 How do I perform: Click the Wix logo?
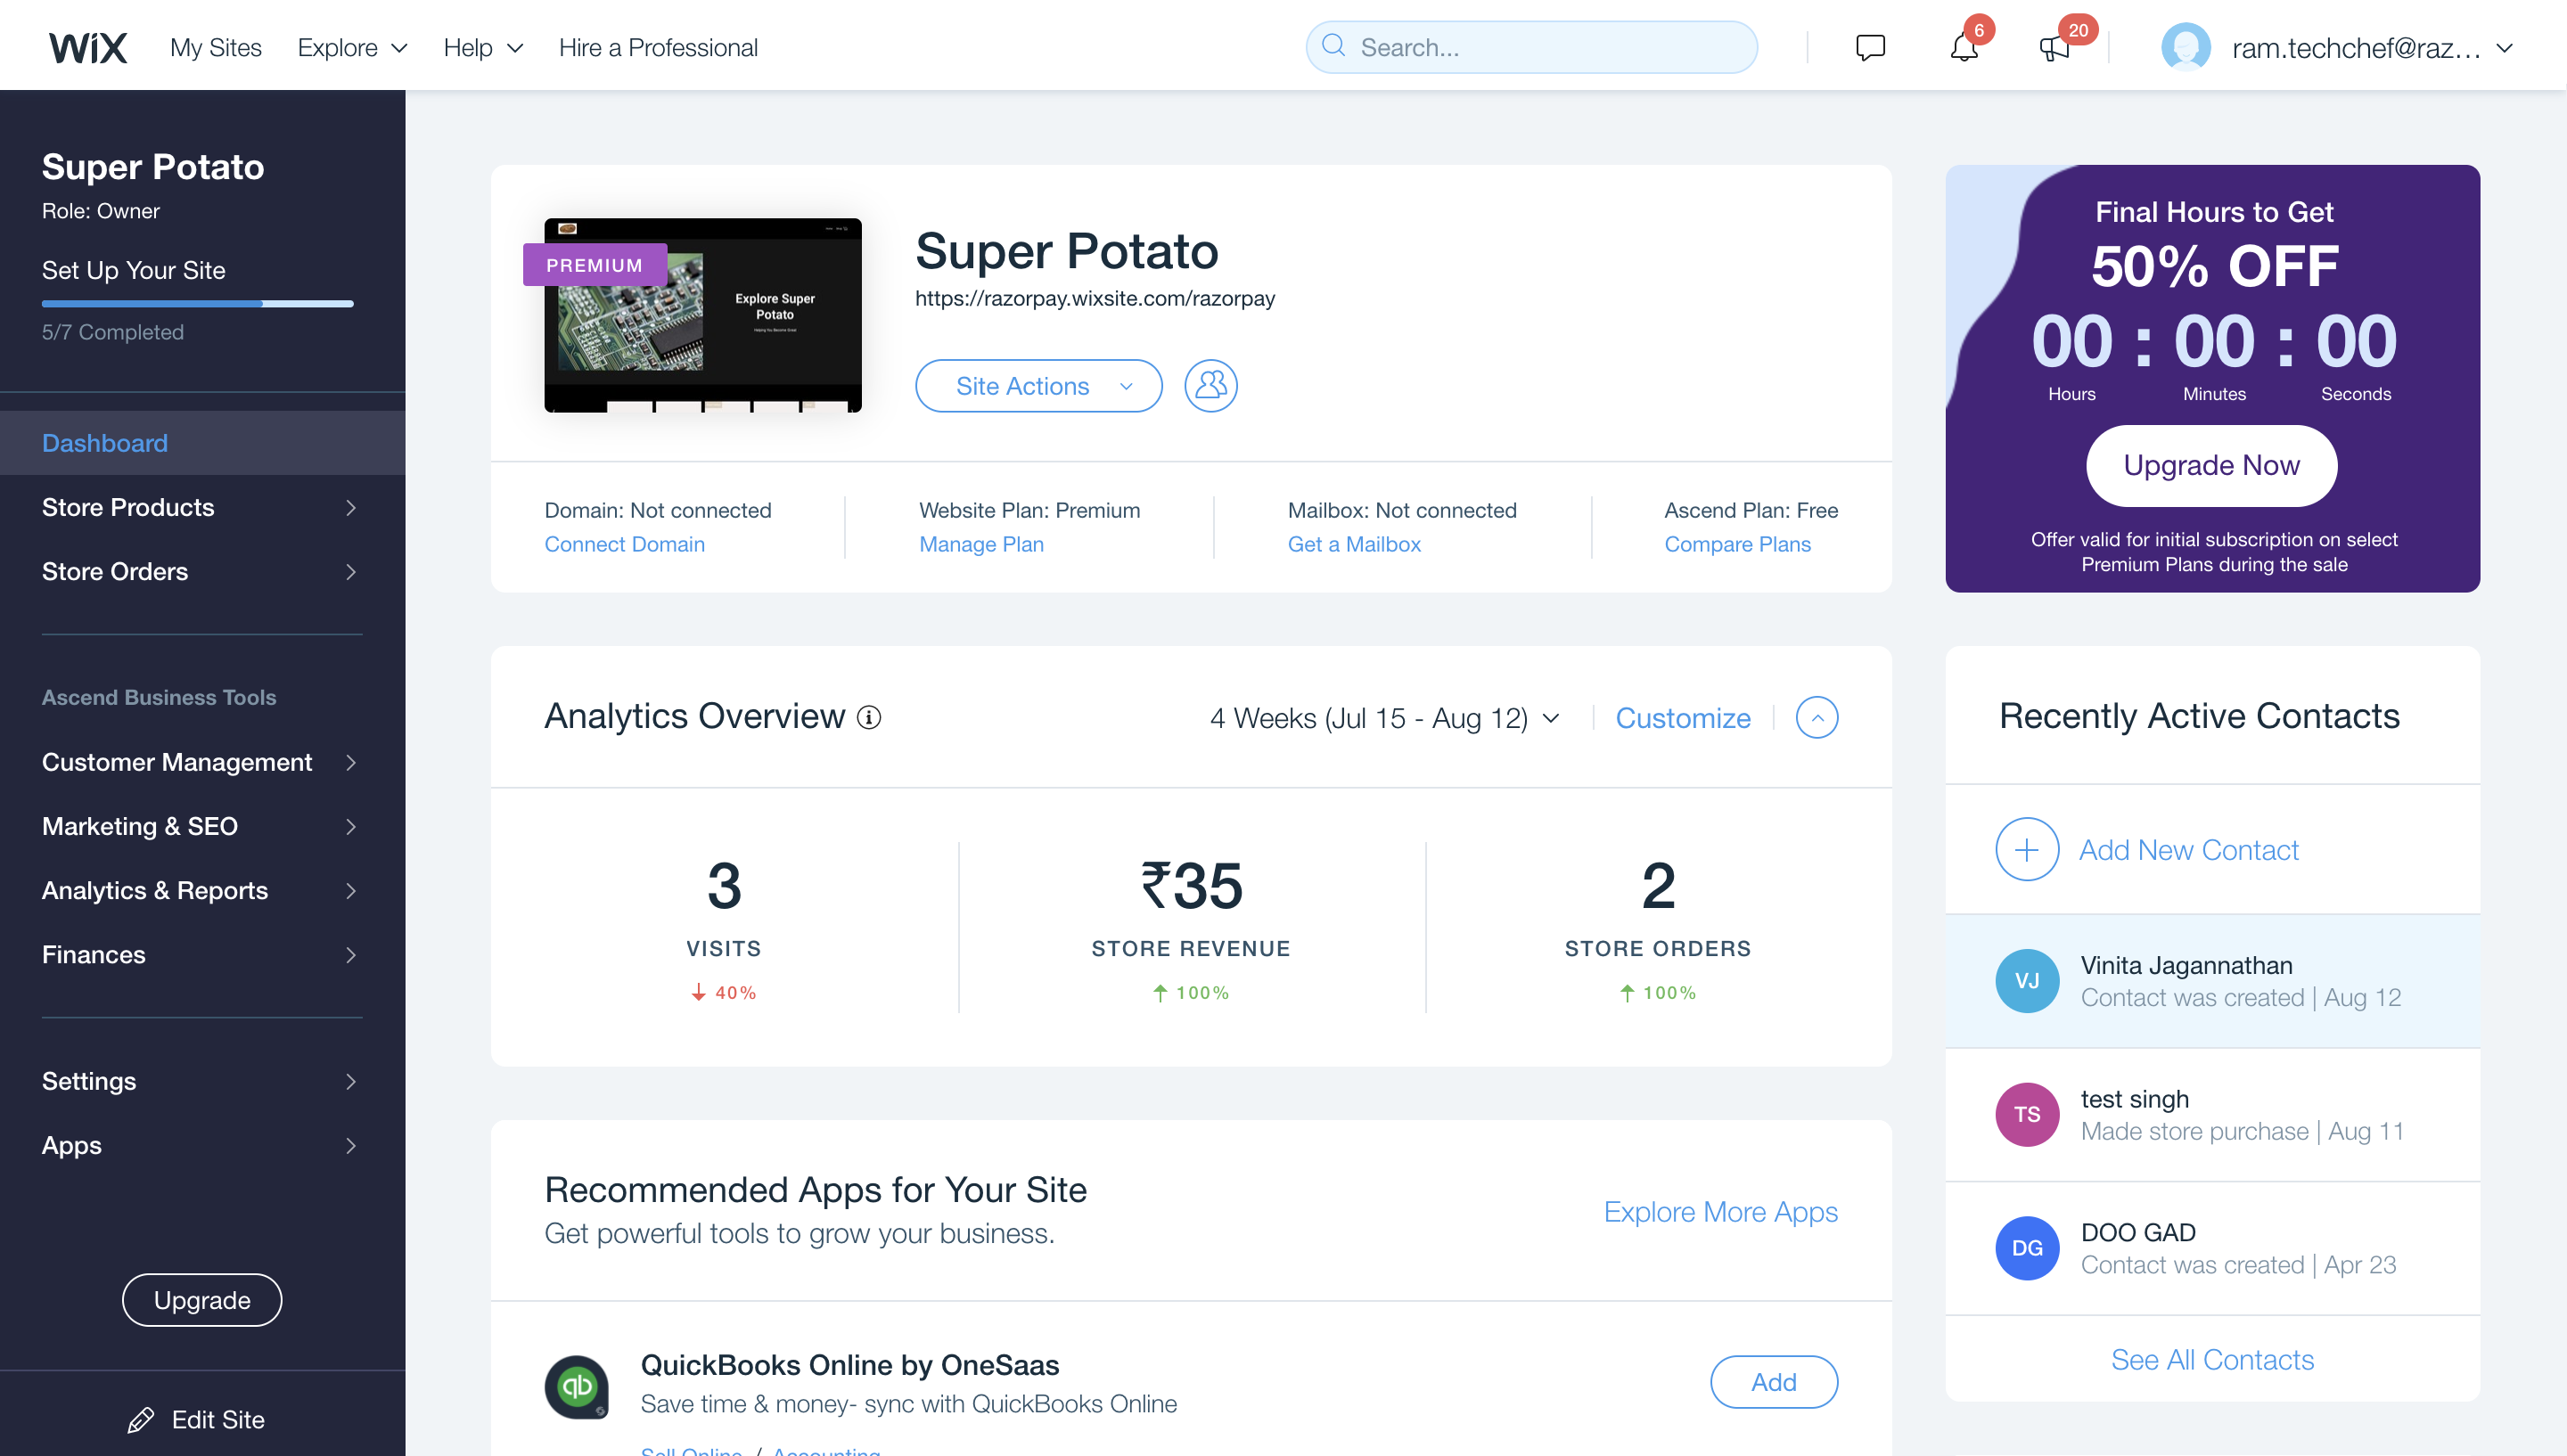[x=88, y=47]
